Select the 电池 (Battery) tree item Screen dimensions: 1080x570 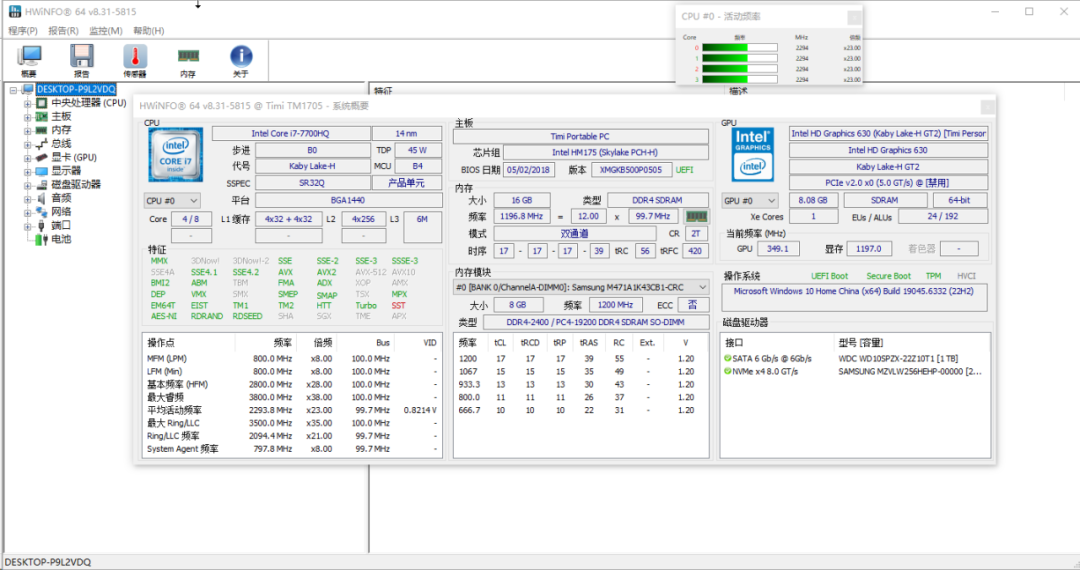click(61, 239)
